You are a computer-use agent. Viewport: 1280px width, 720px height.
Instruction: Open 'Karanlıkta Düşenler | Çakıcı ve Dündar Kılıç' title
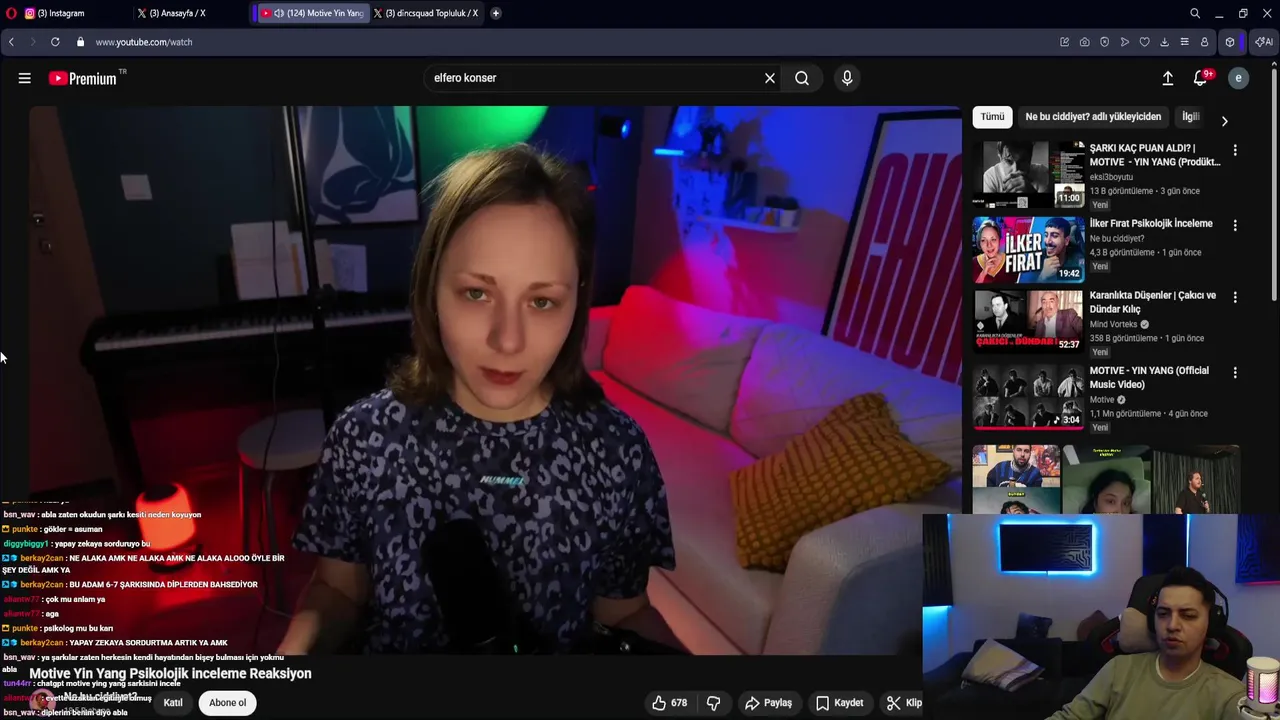1152,302
